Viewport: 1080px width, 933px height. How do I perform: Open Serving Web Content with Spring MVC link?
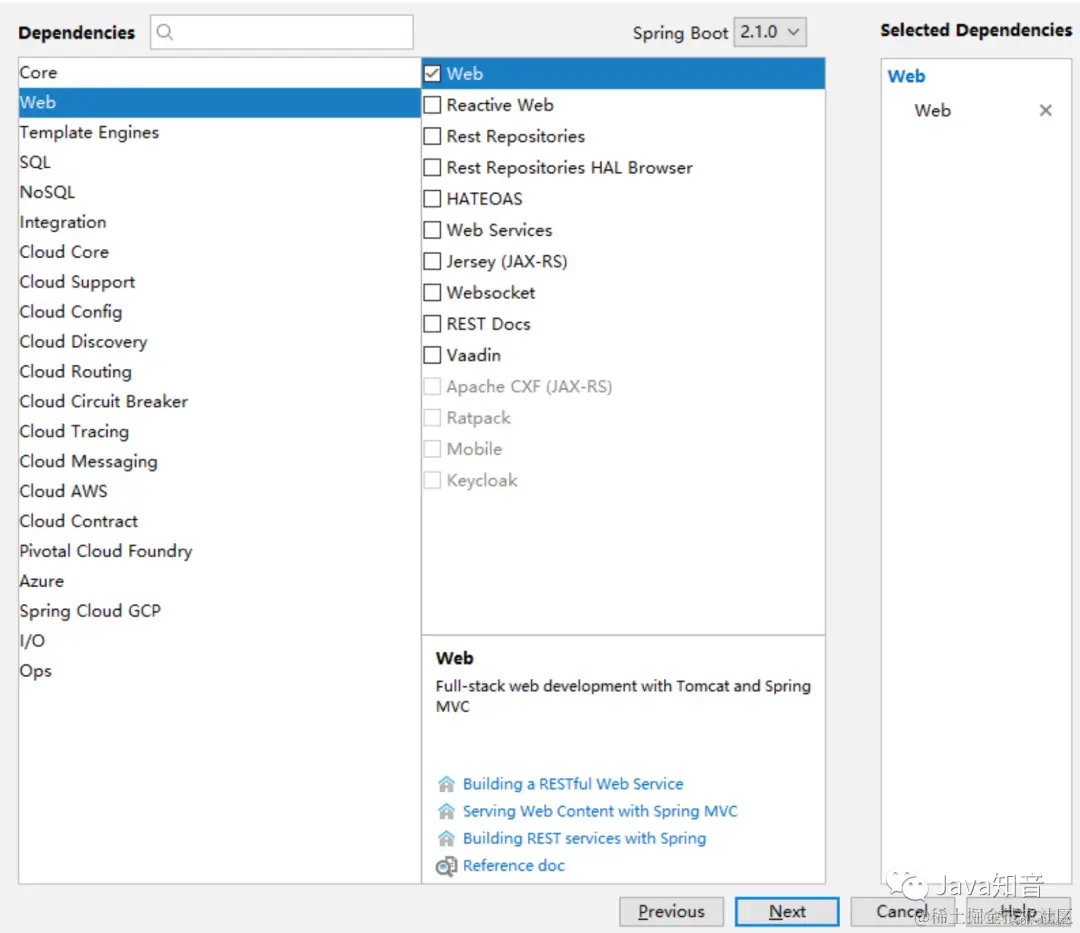[600, 811]
